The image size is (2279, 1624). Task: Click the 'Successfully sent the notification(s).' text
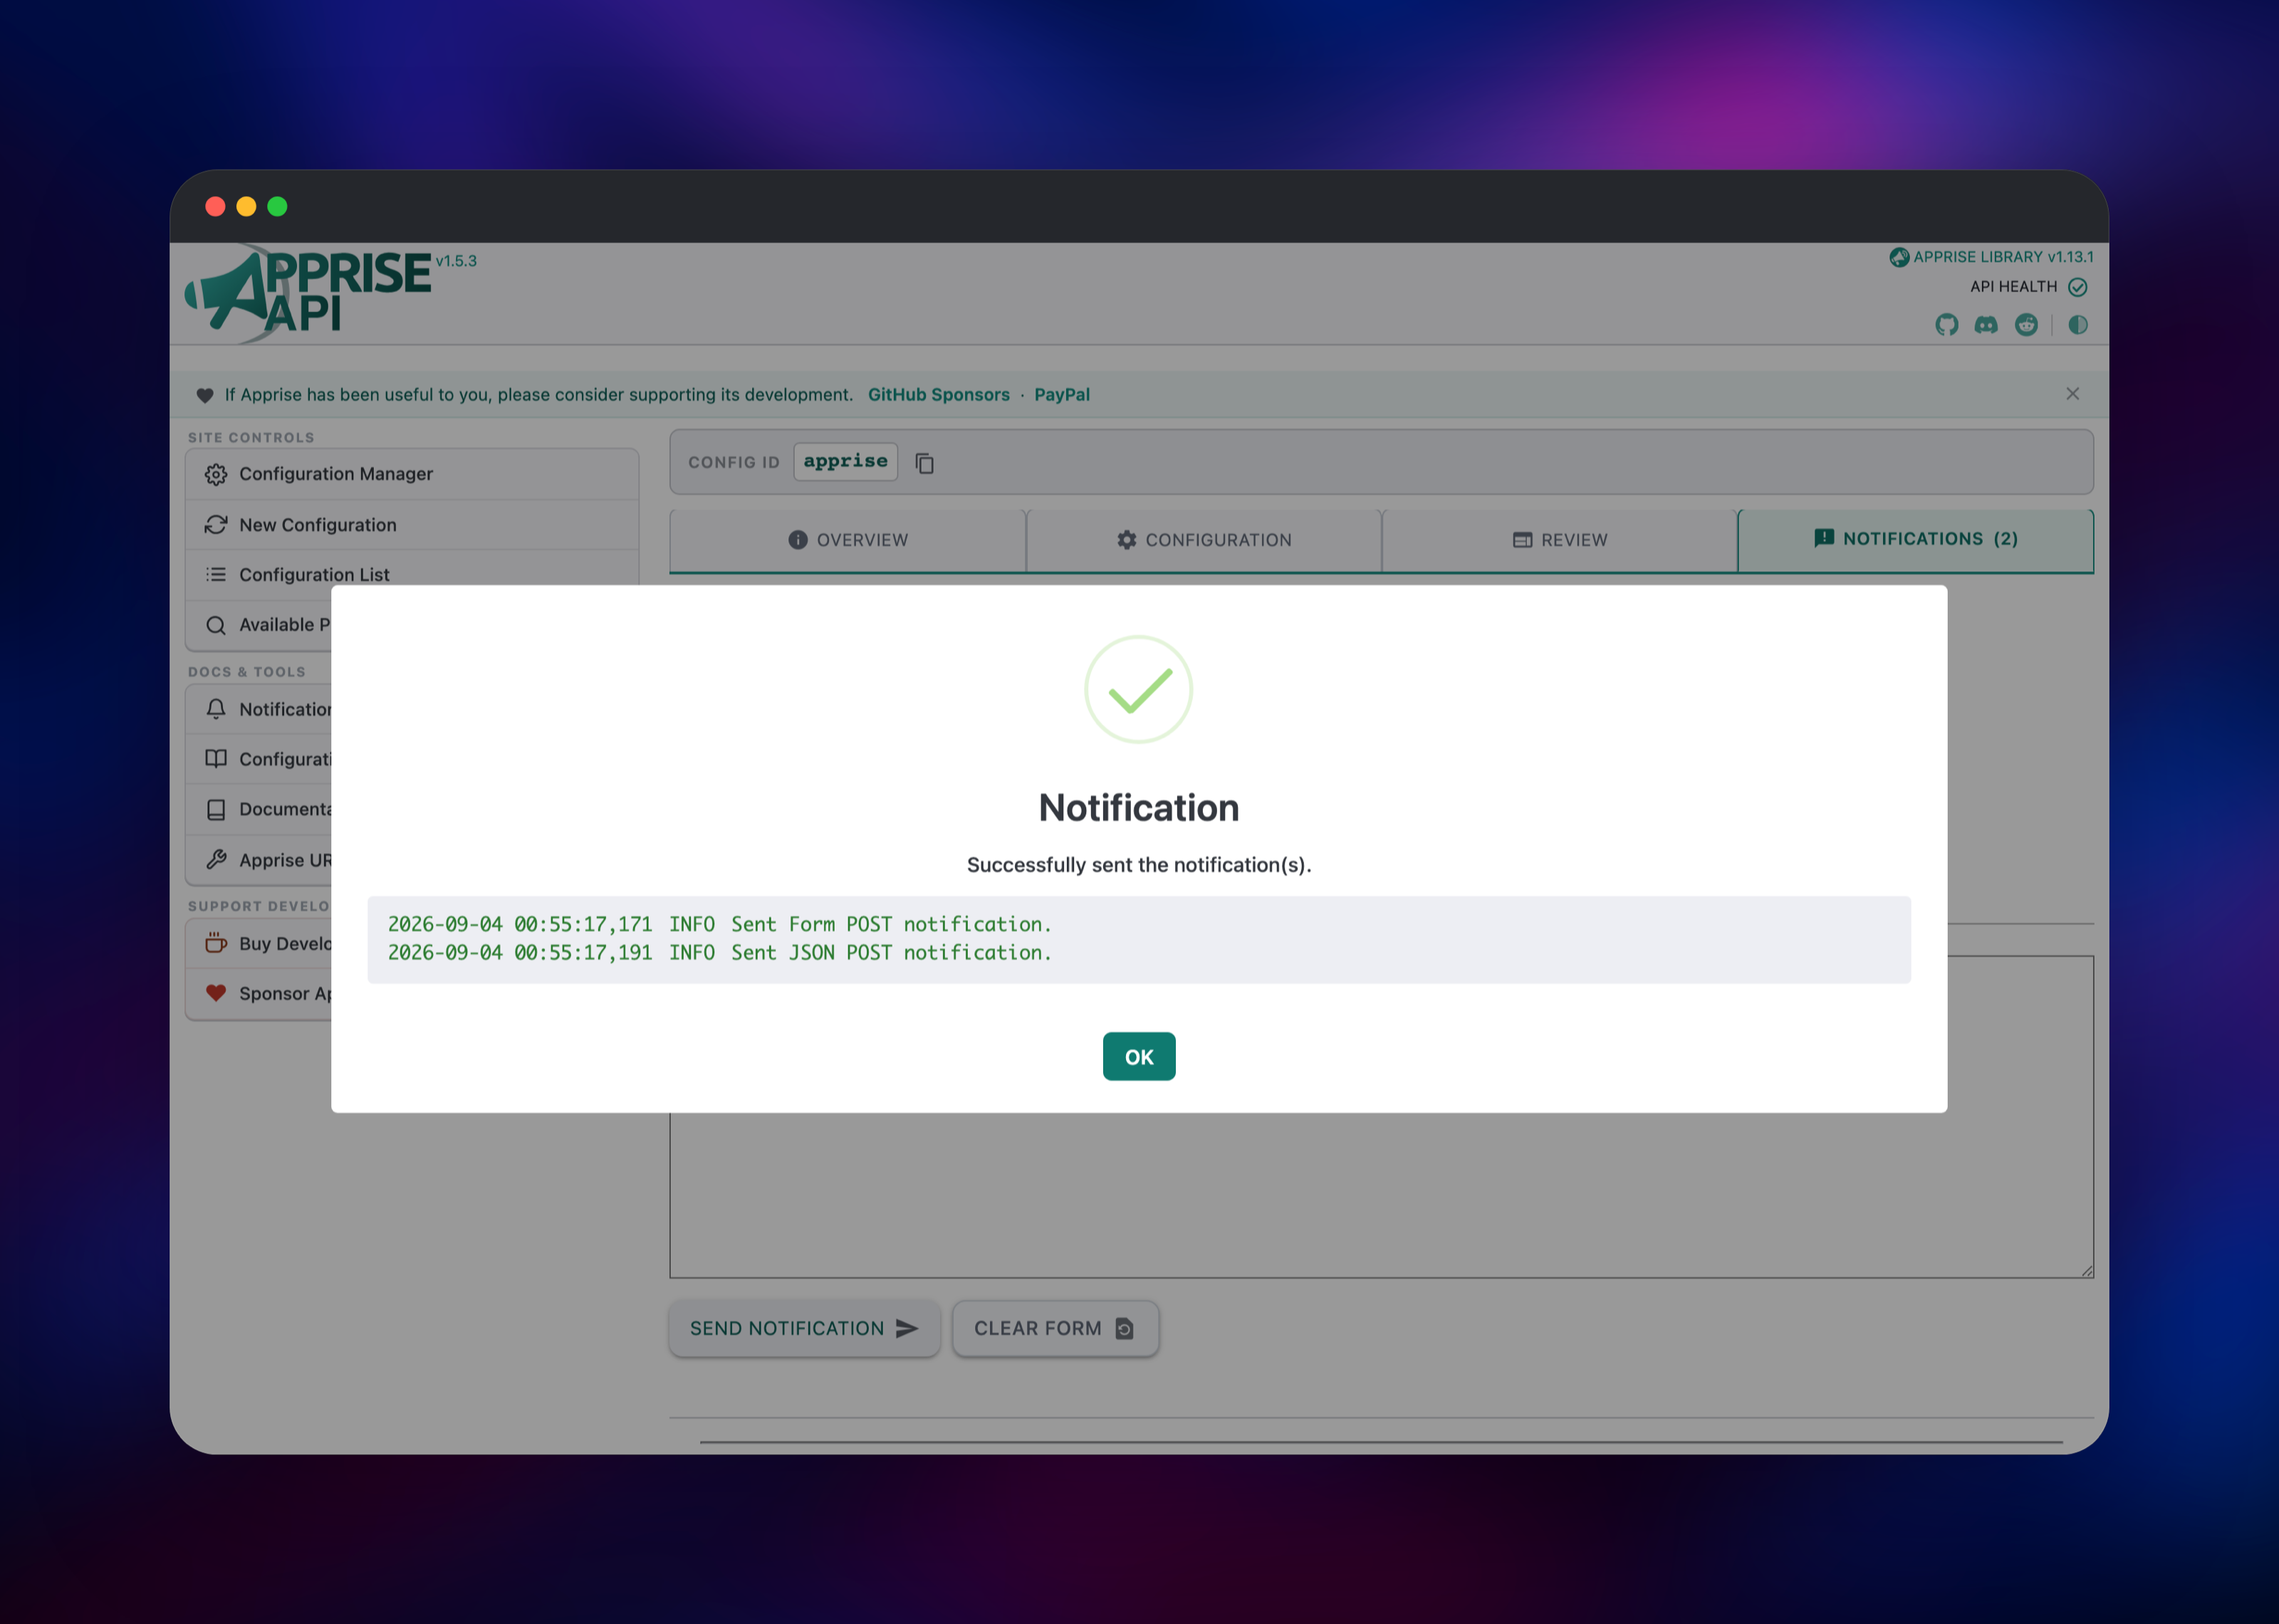coord(1138,865)
